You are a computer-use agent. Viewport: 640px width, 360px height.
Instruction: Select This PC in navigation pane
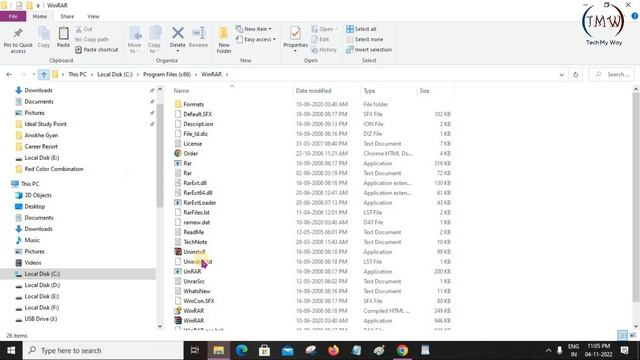(30, 184)
